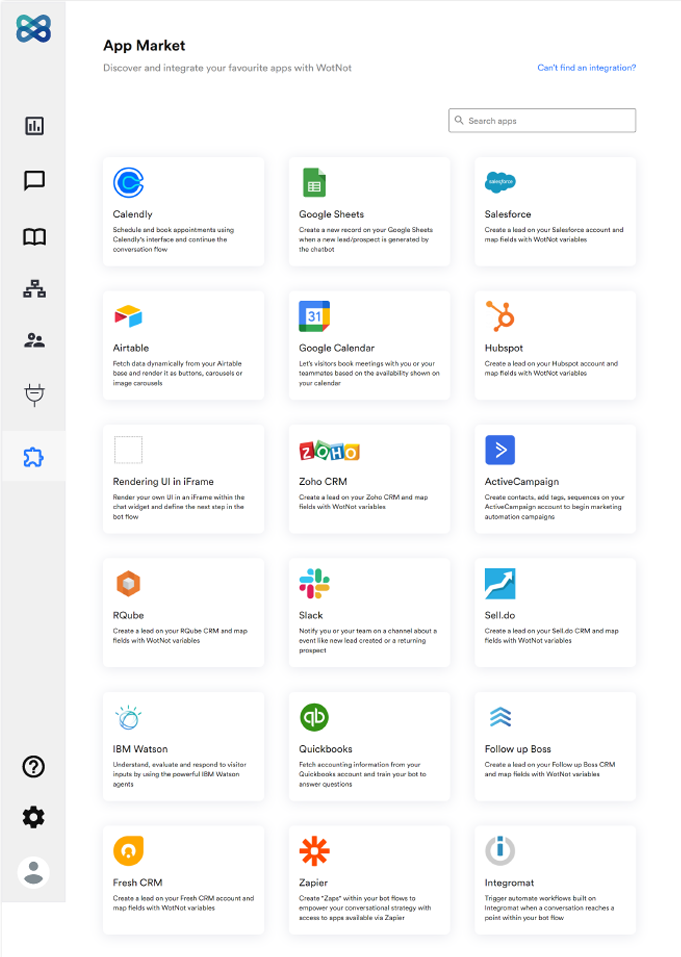Screen dimensions: 681x957
Task: Click the App Market heading
Action: (x=144, y=46)
